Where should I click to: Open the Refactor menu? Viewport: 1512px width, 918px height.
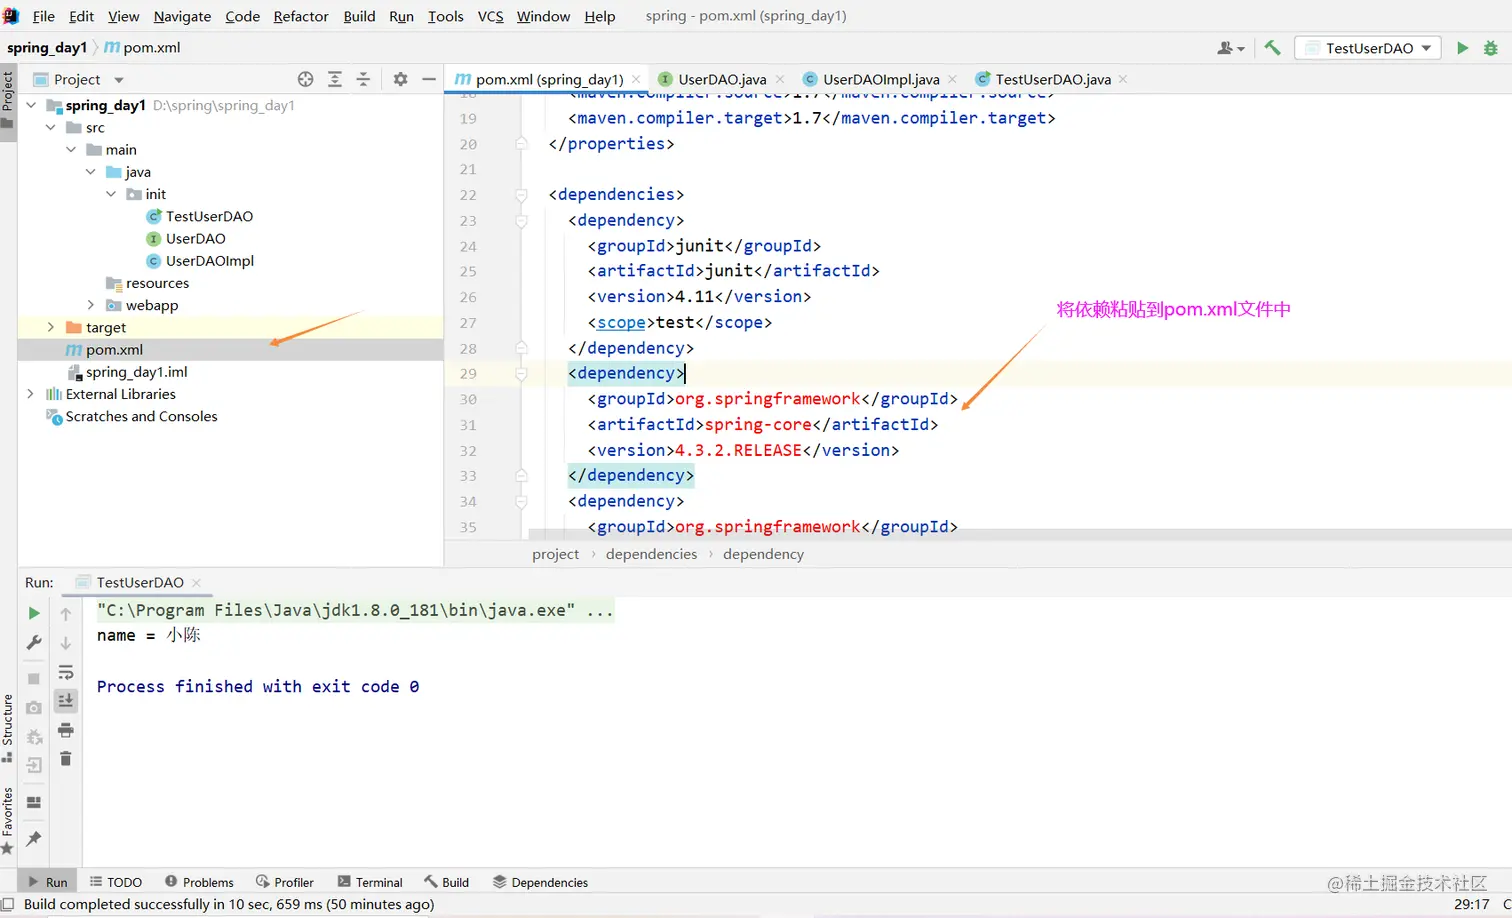click(x=301, y=16)
